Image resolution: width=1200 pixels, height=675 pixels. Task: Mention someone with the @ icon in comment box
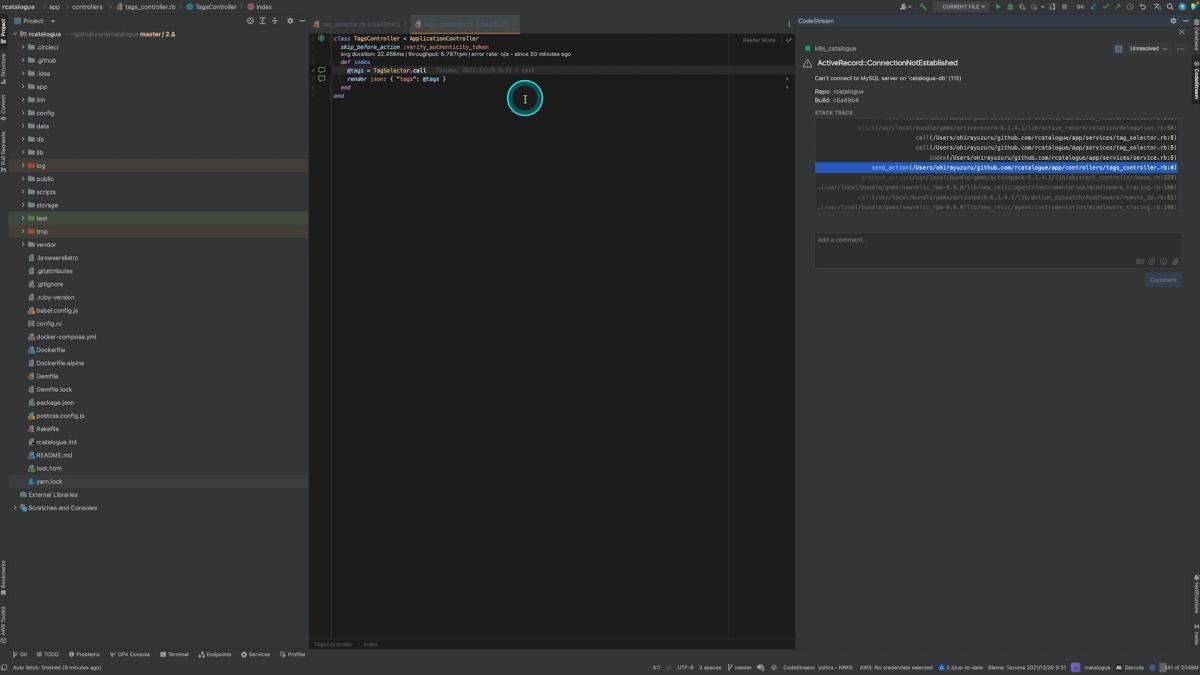pos(1152,262)
